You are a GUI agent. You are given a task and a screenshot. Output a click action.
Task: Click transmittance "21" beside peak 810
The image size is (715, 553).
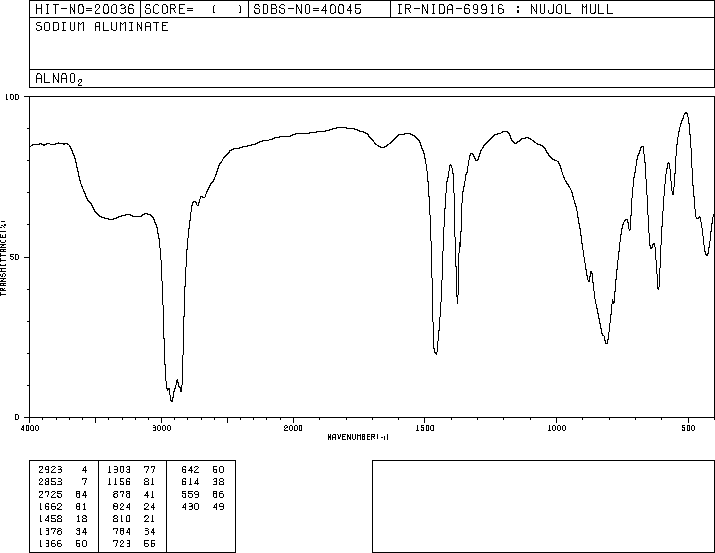pos(150,519)
